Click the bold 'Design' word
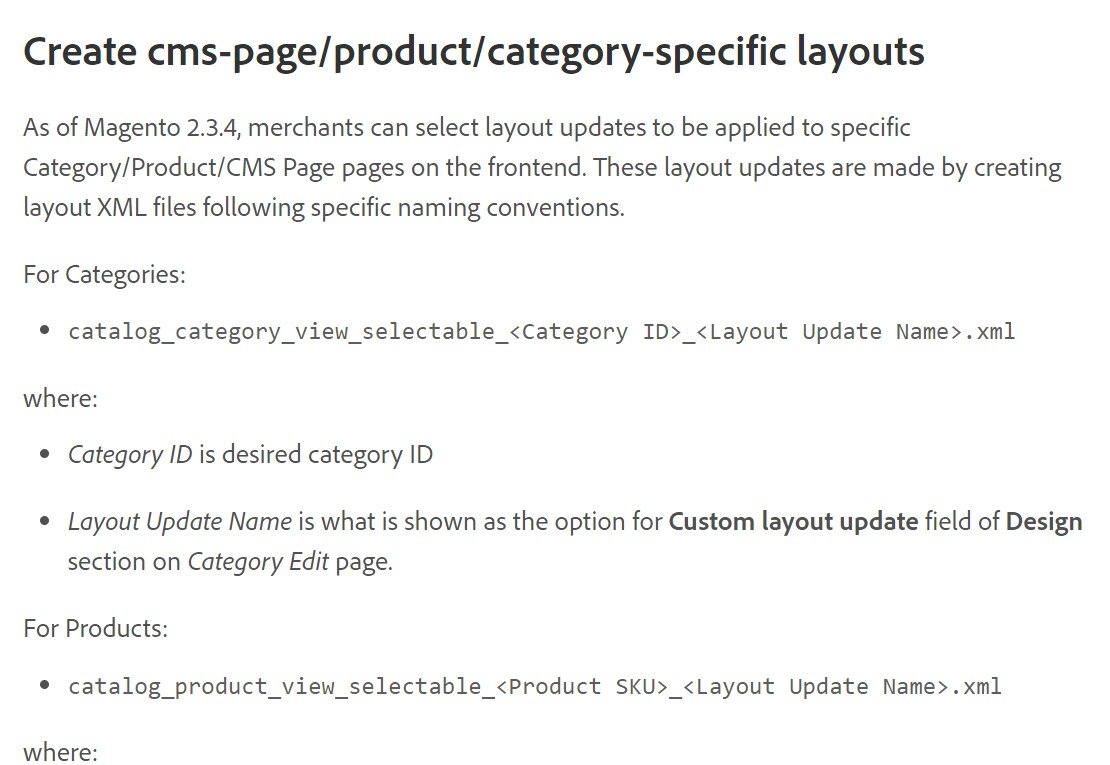This screenshot has width=1110, height=765. coord(1043,521)
